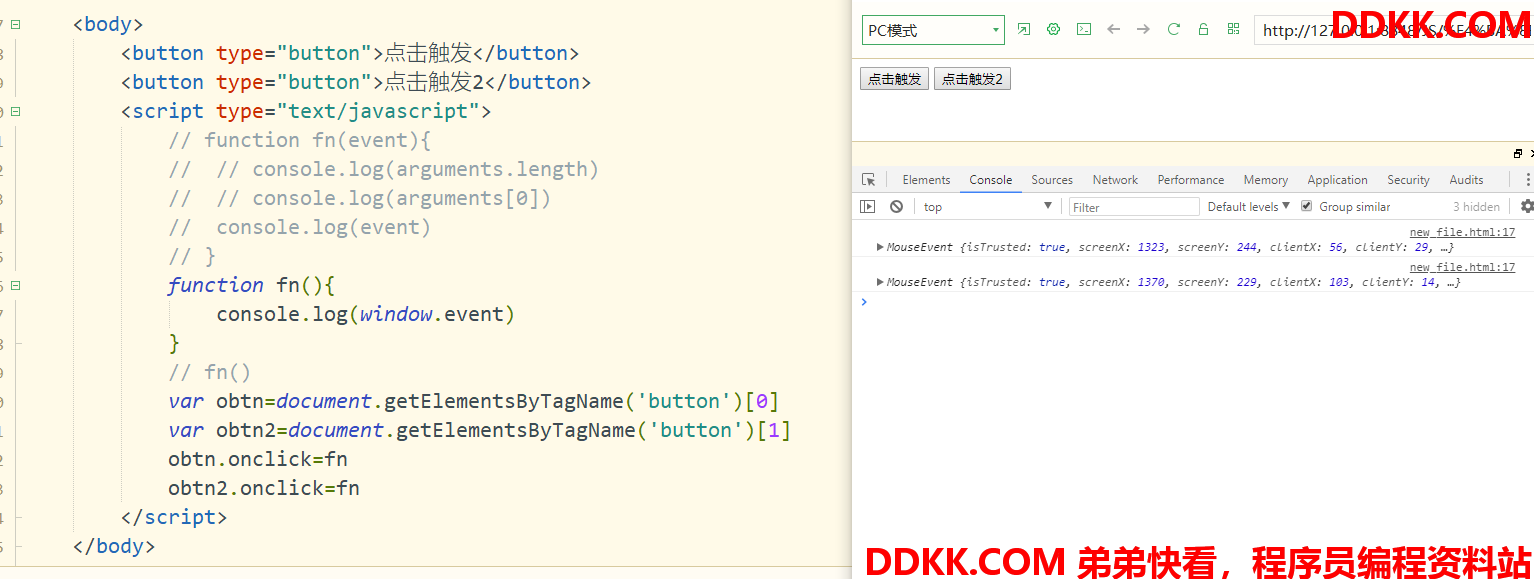Click the closing "</script>" tag line

pyautogui.click(x=174, y=517)
